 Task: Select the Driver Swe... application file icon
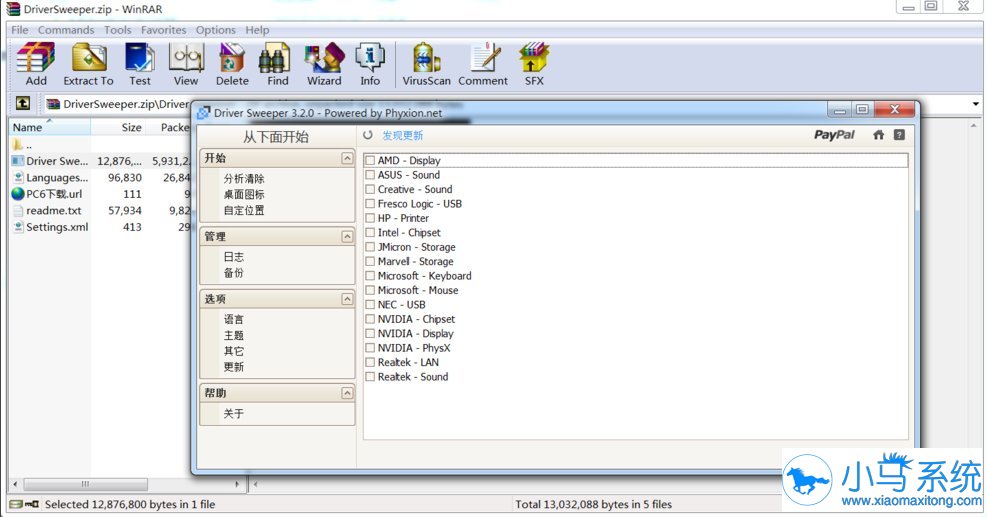coord(18,161)
